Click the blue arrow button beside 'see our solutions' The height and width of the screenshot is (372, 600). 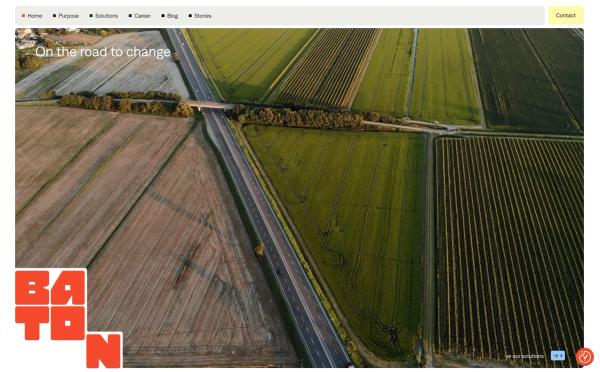point(558,356)
